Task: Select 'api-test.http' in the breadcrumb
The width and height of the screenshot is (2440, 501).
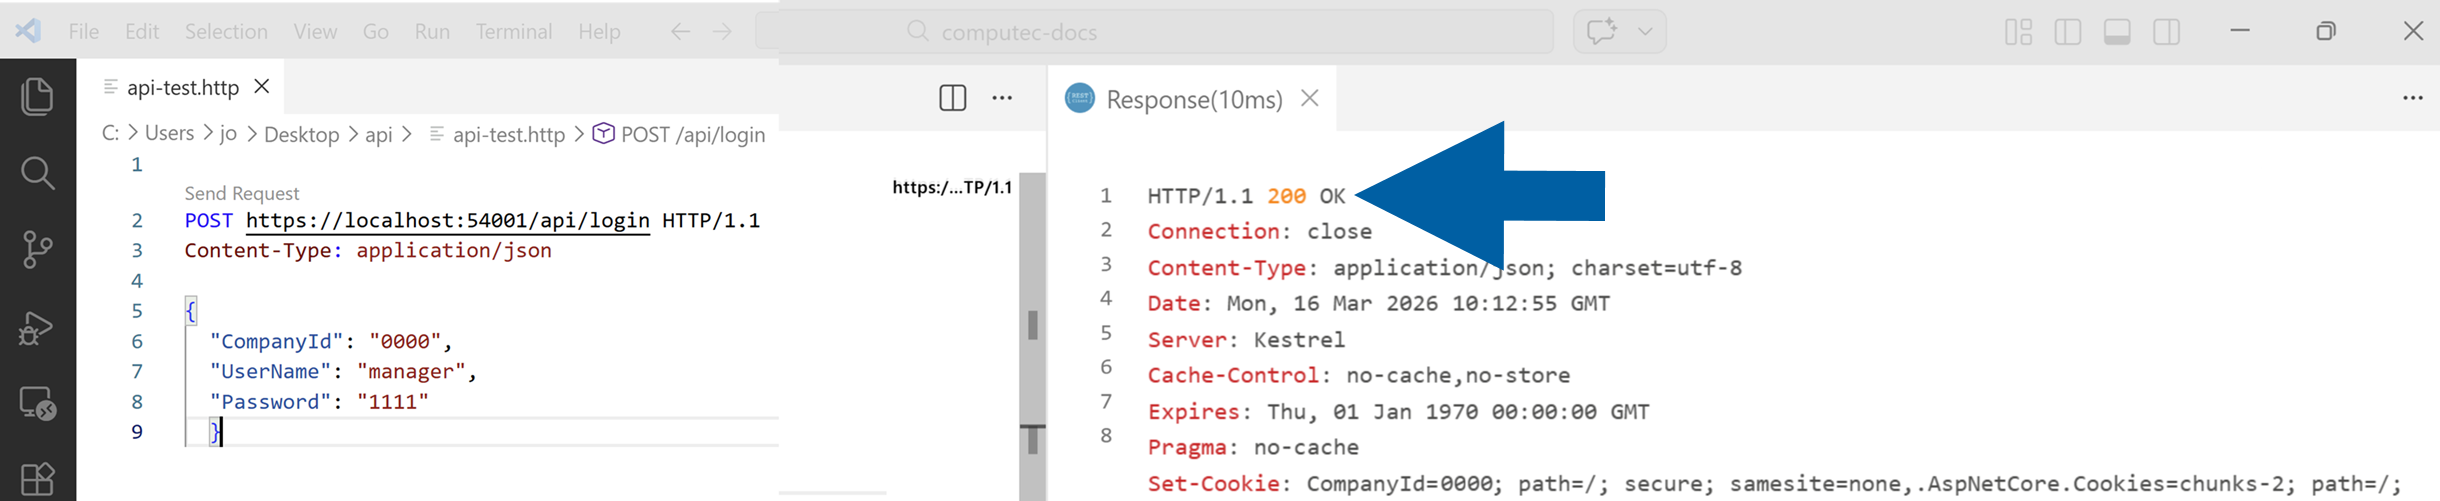Action: [509, 134]
